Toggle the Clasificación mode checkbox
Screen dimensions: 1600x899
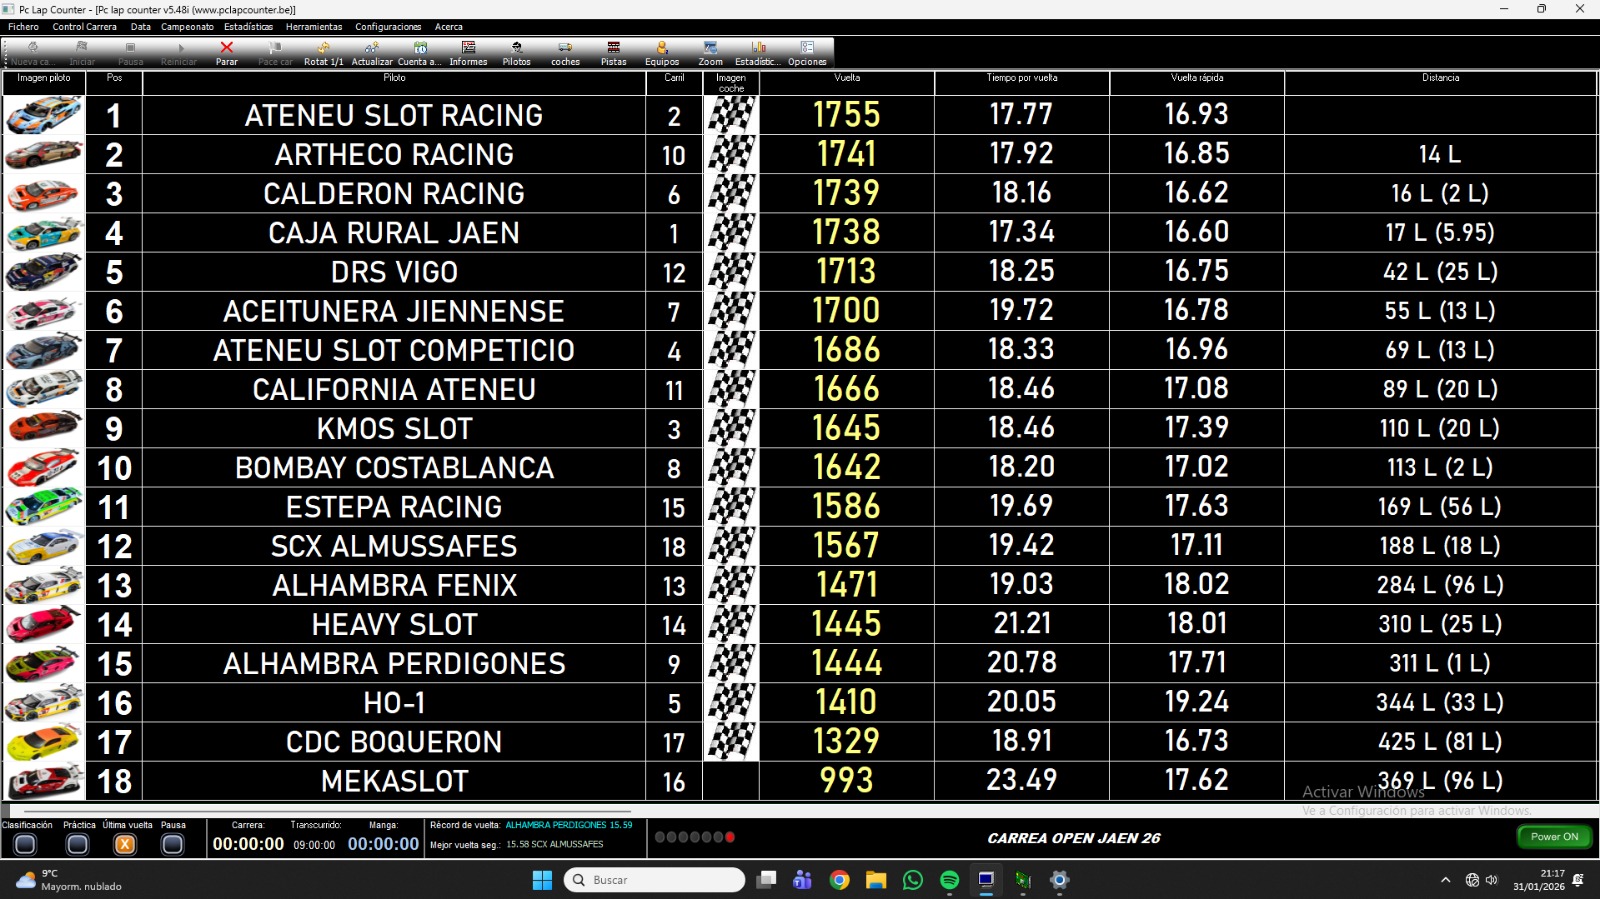coord(25,845)
